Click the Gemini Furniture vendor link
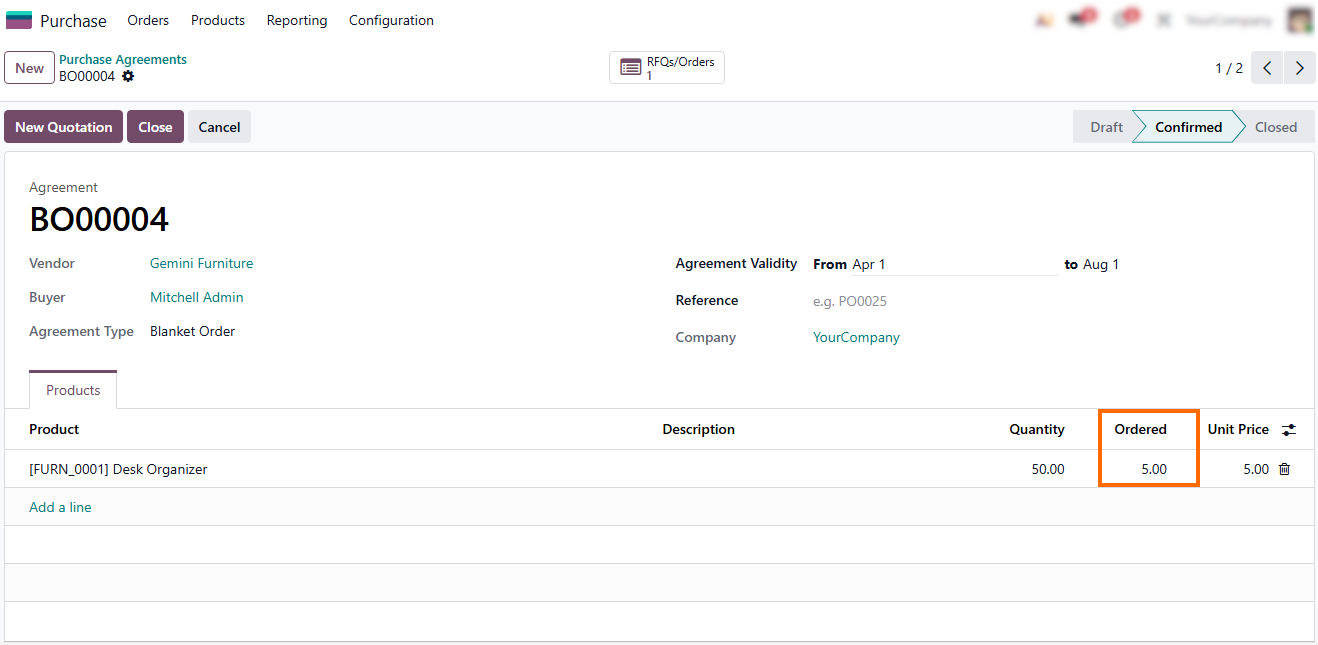Image resolution: width=1318 pixels, height=645 pixels. click(201, 264)
